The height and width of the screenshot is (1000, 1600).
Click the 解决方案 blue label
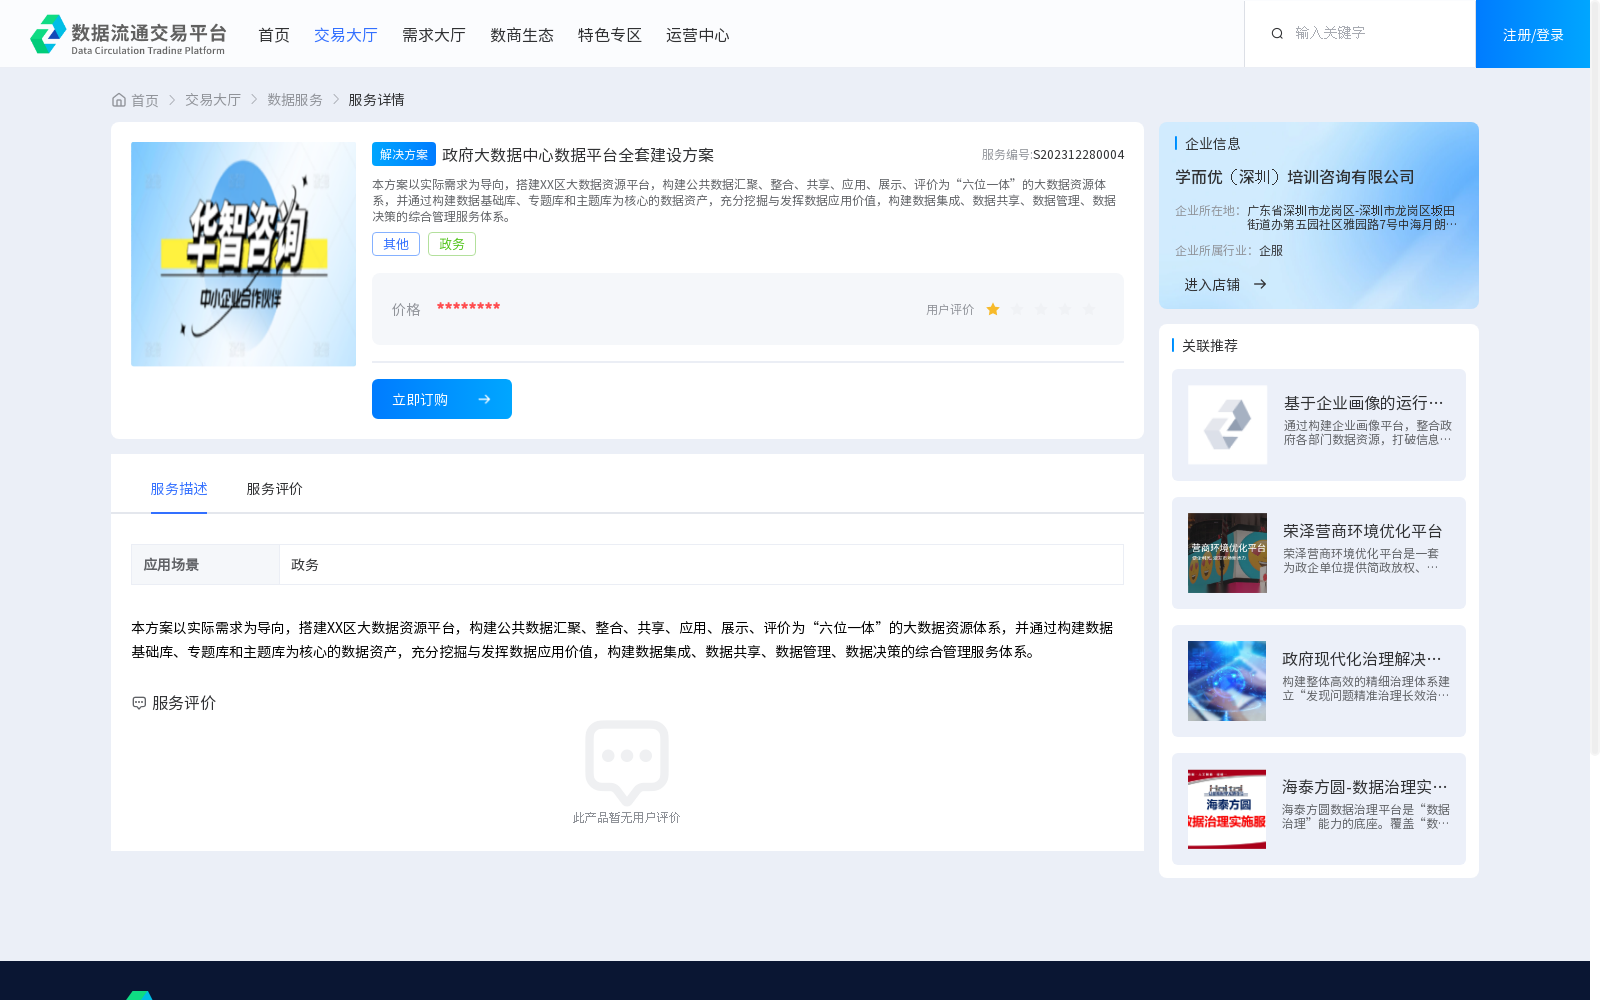(404, 154)
